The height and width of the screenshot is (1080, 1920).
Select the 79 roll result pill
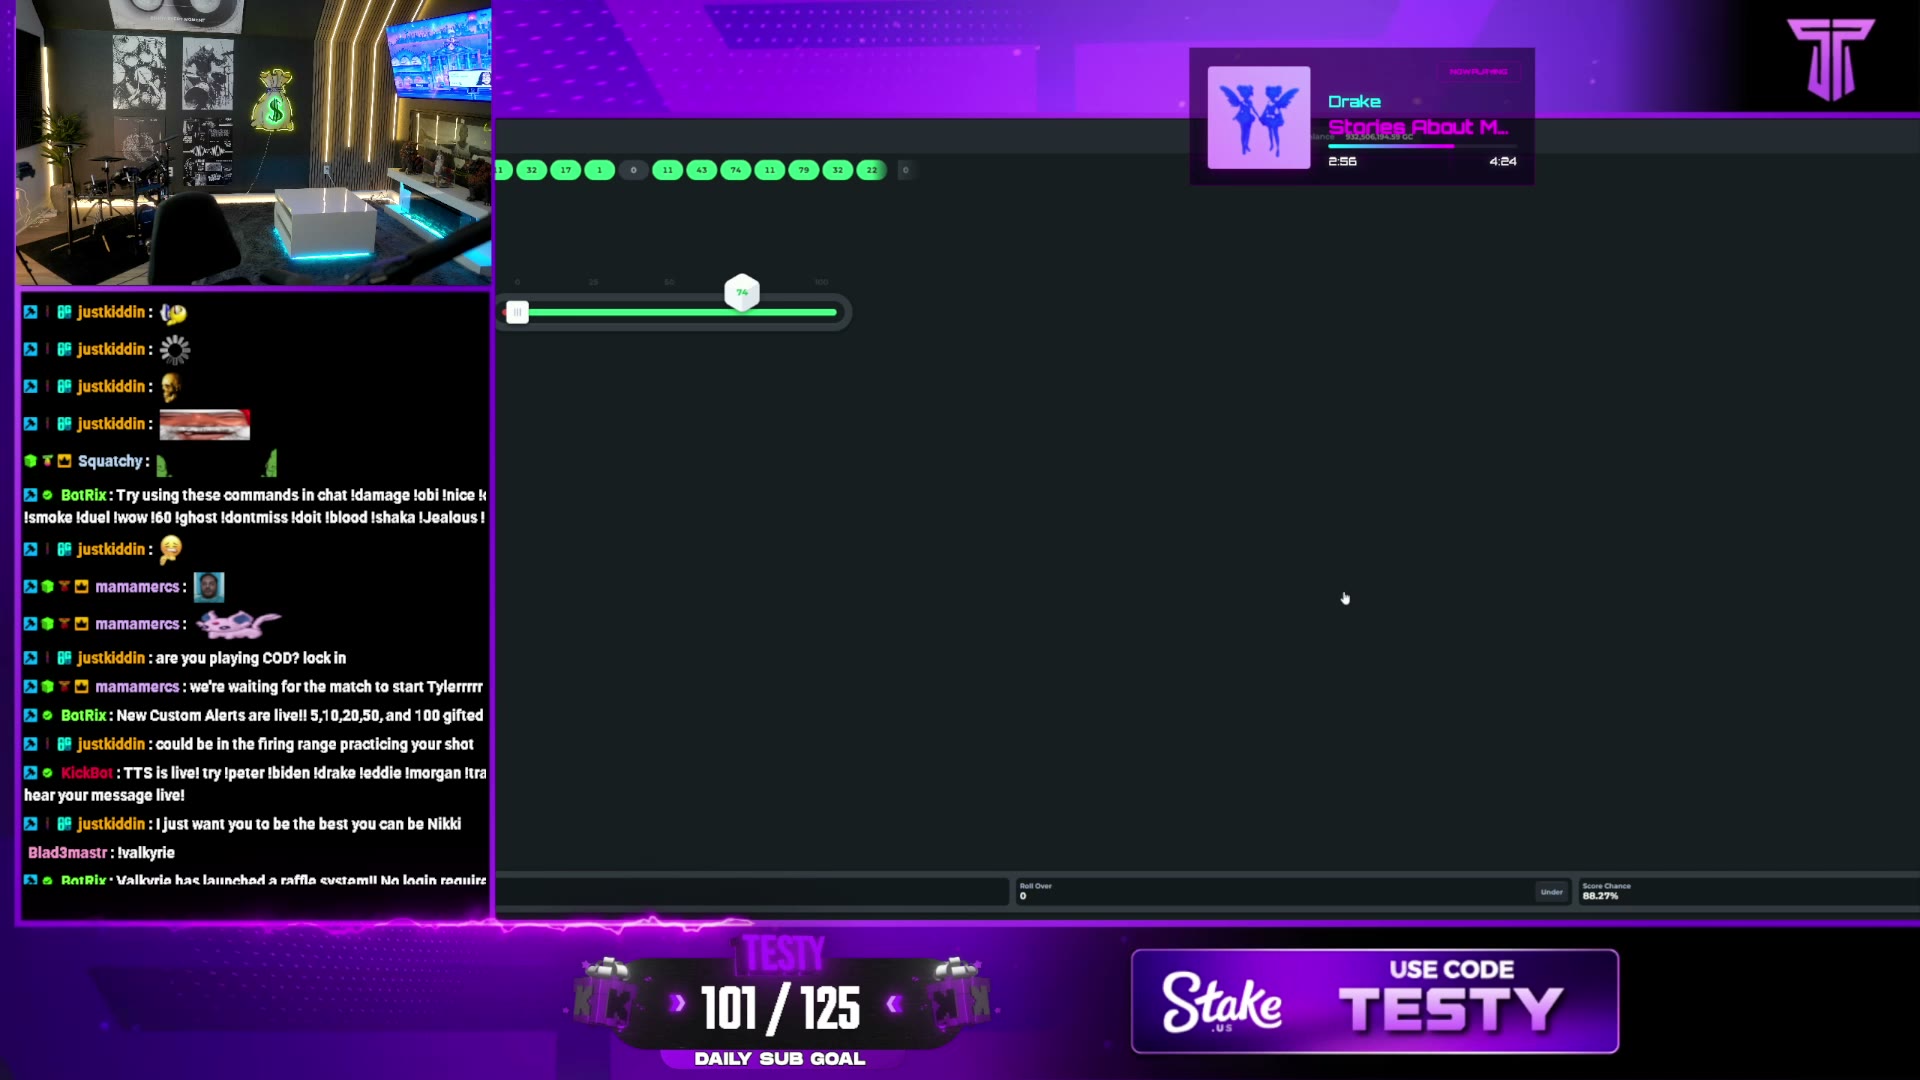pyautogui.click(x=804, y=170)
